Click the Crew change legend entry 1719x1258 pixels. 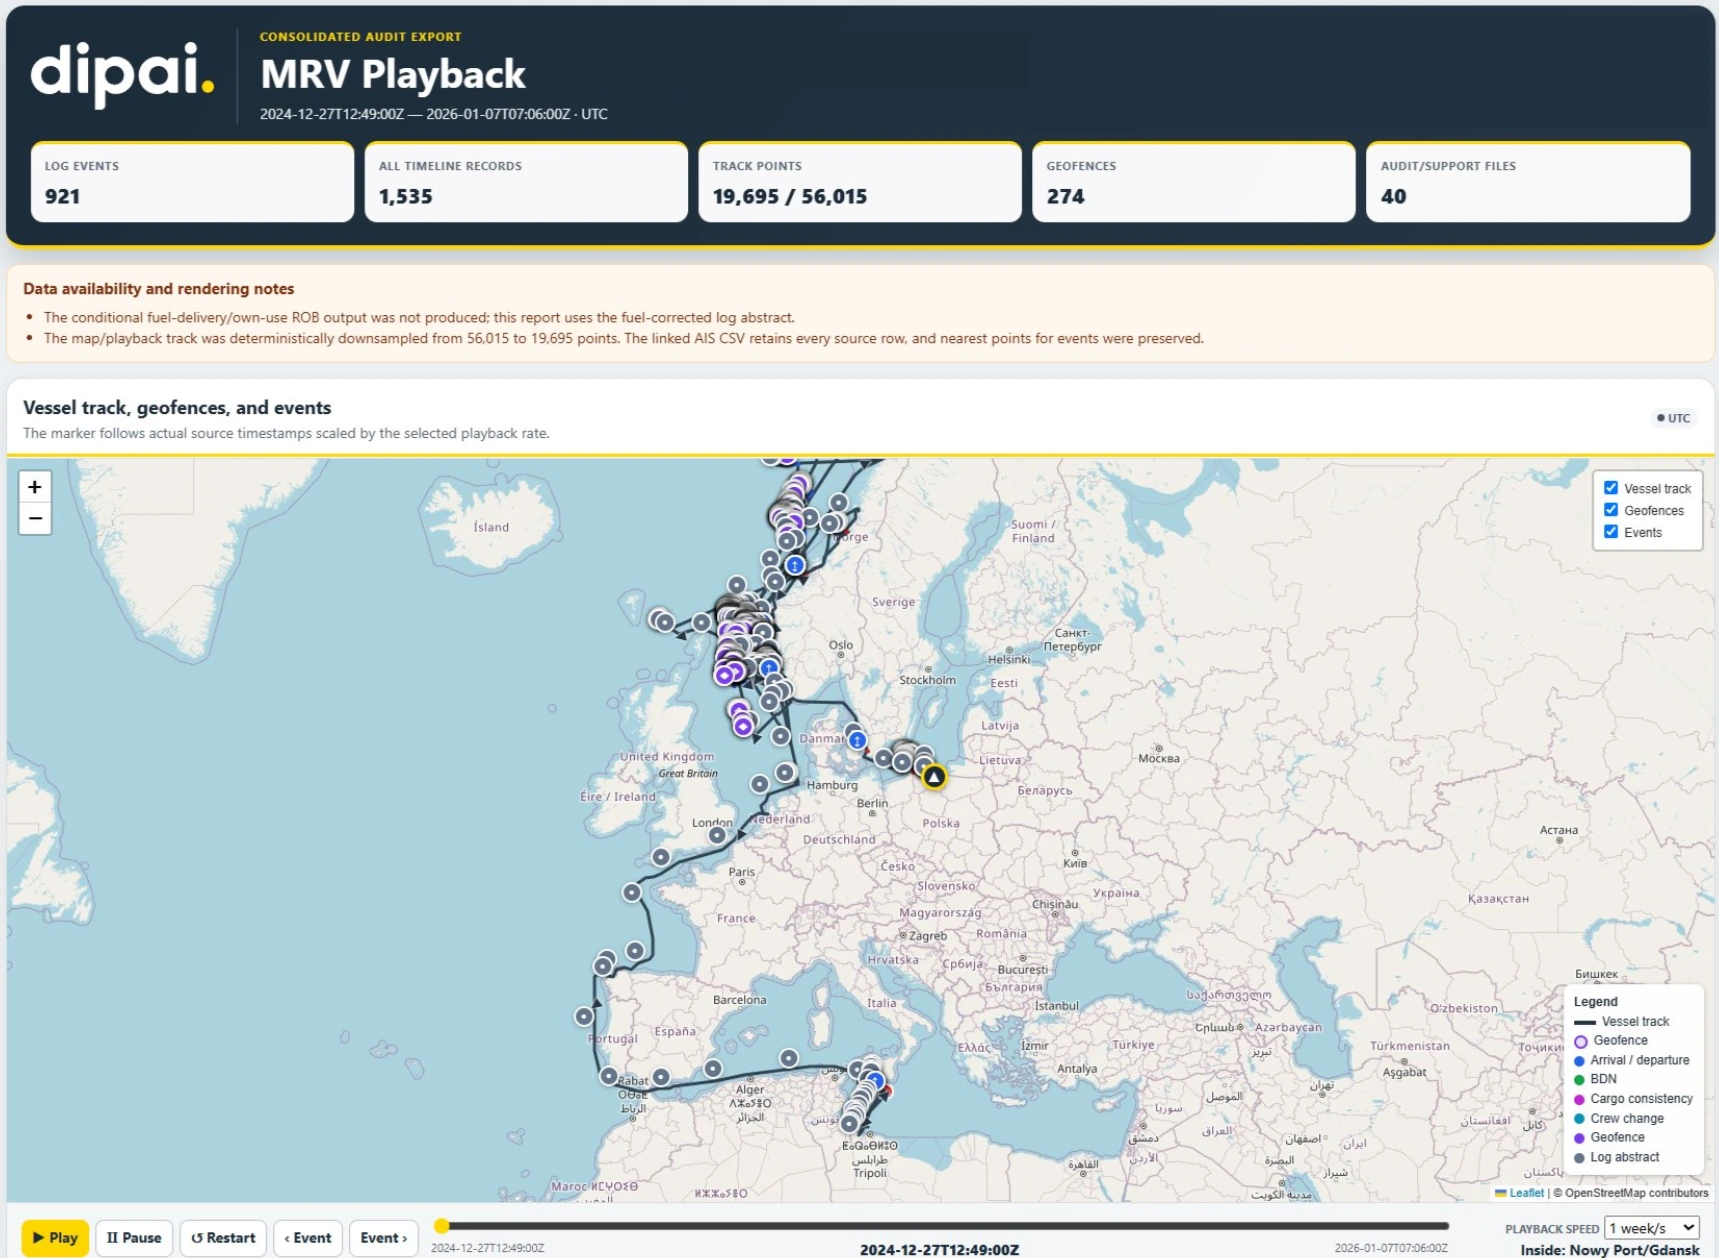[x=1619, y=1119]
